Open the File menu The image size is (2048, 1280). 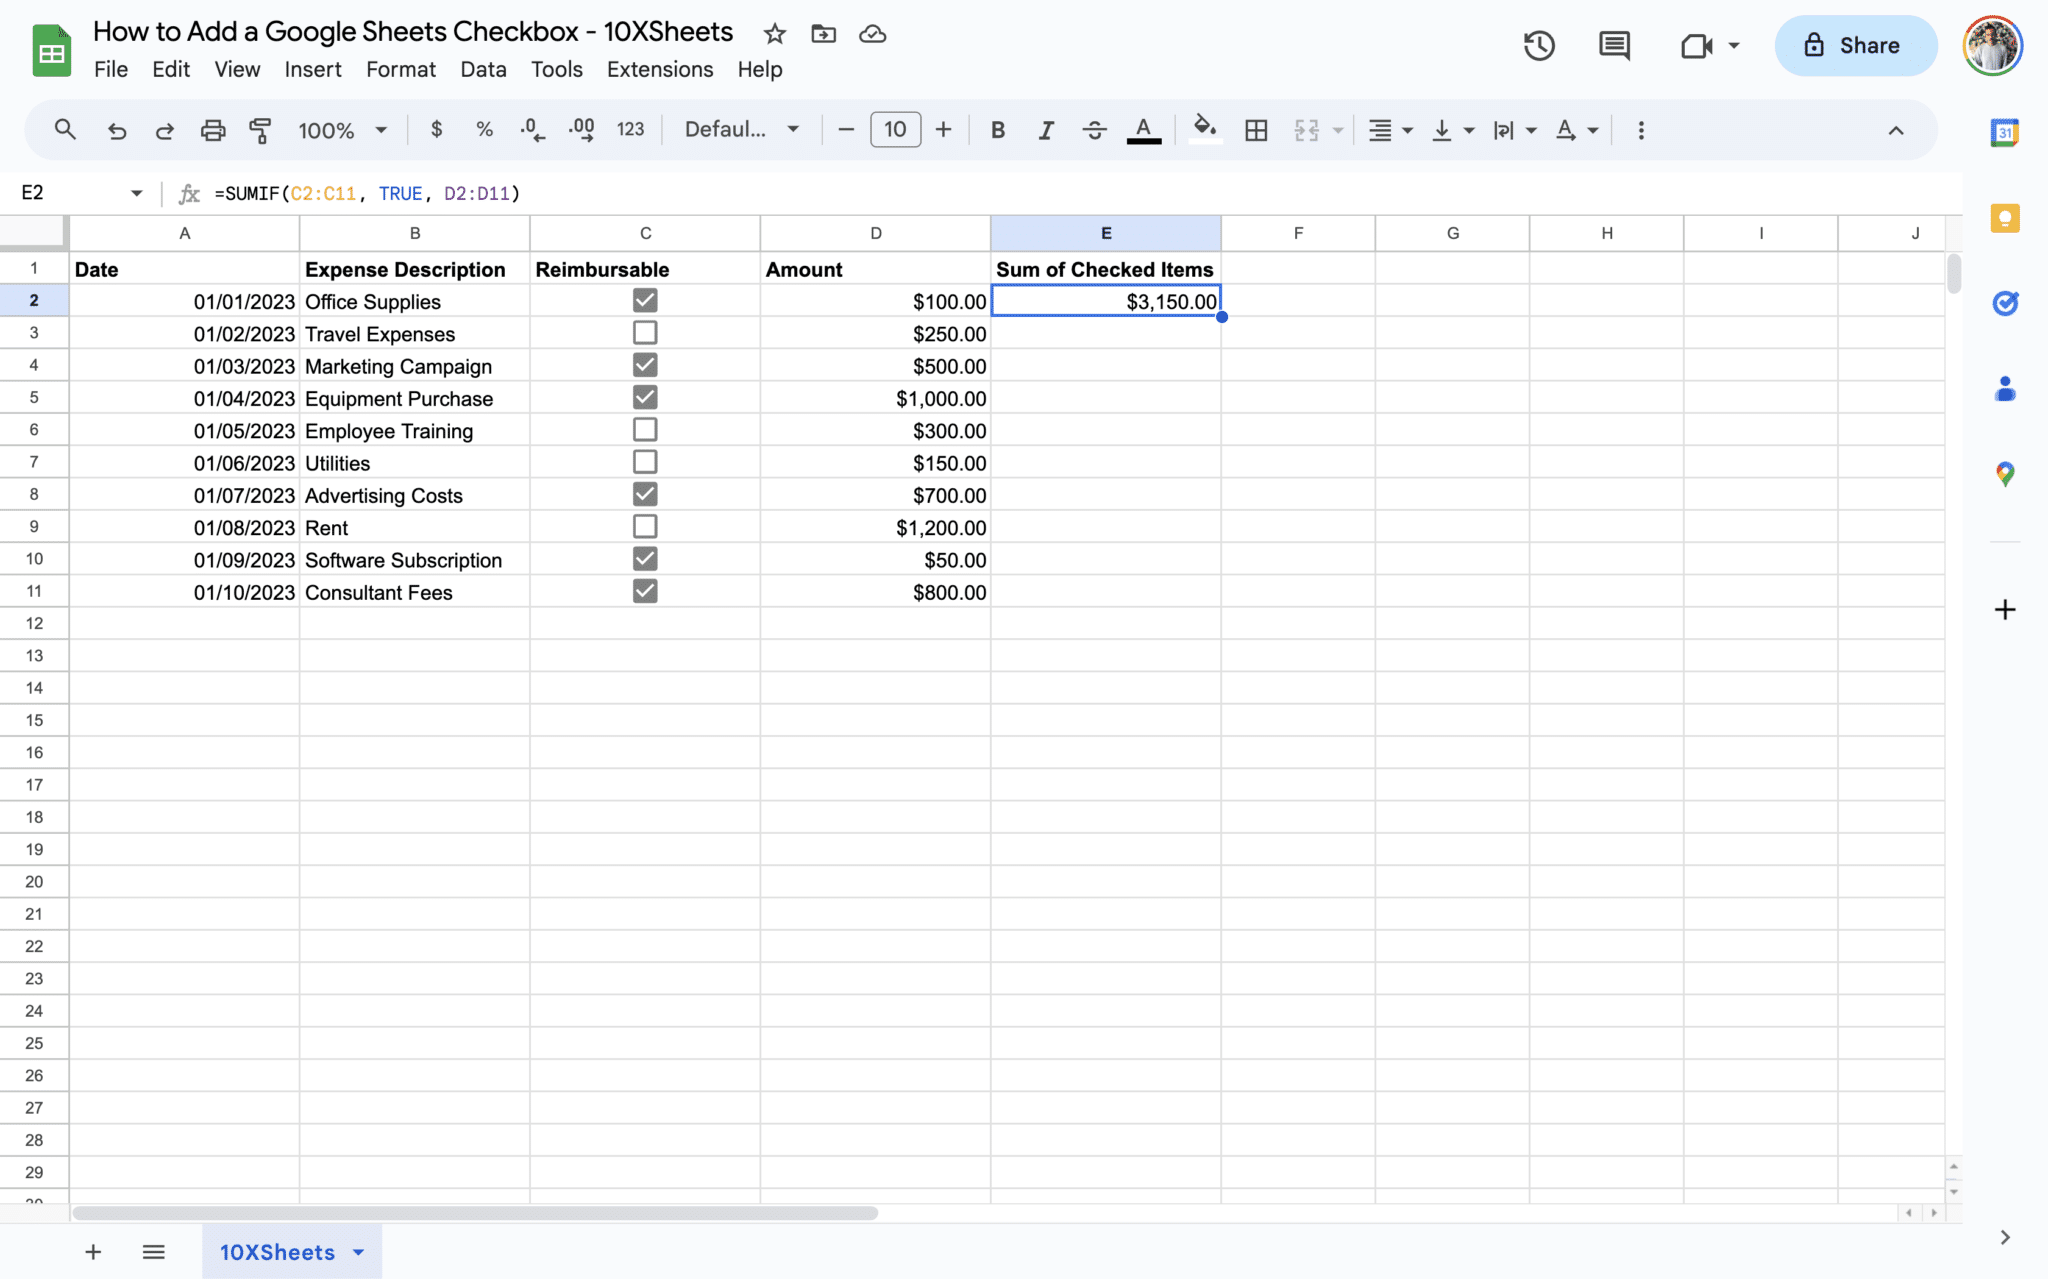(111, 69)
